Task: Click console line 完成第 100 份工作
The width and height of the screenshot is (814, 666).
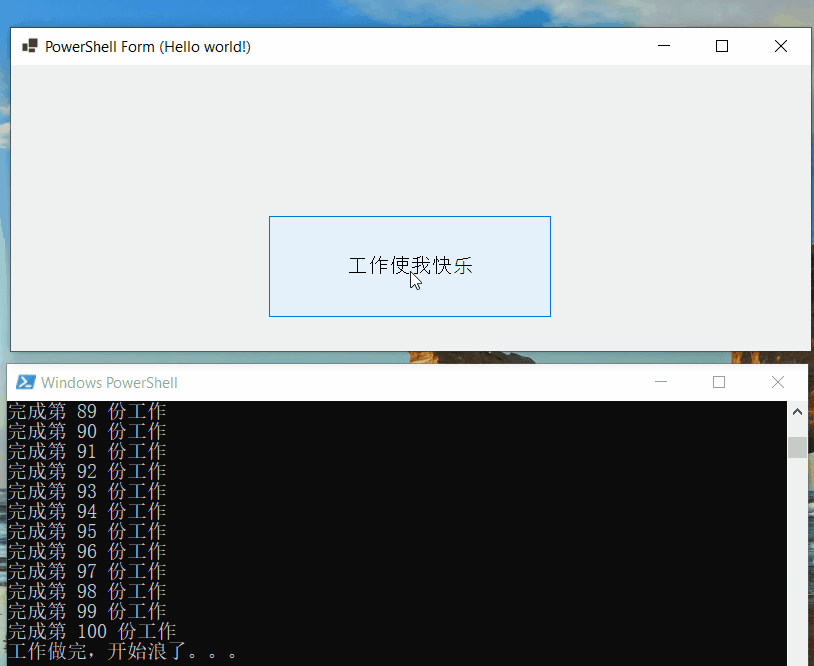Action: point(92,631)
